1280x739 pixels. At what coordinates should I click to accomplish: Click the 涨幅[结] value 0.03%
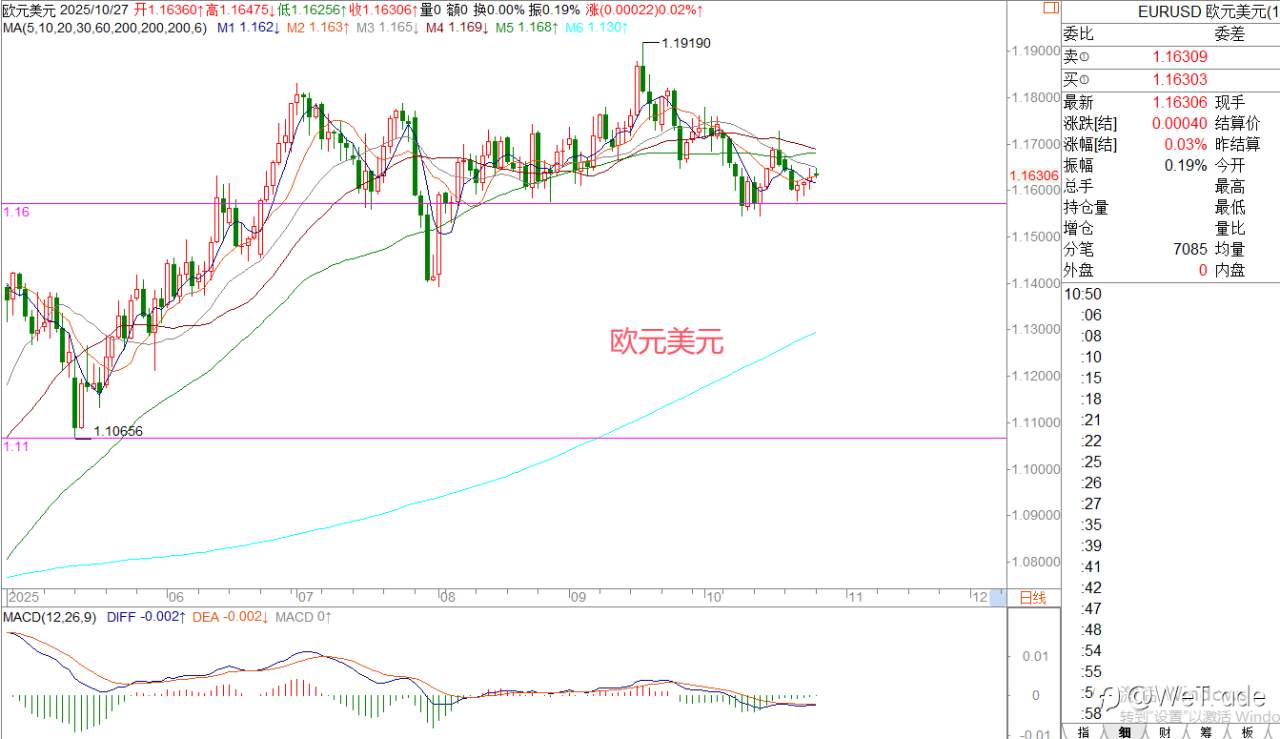(1186, 144)
